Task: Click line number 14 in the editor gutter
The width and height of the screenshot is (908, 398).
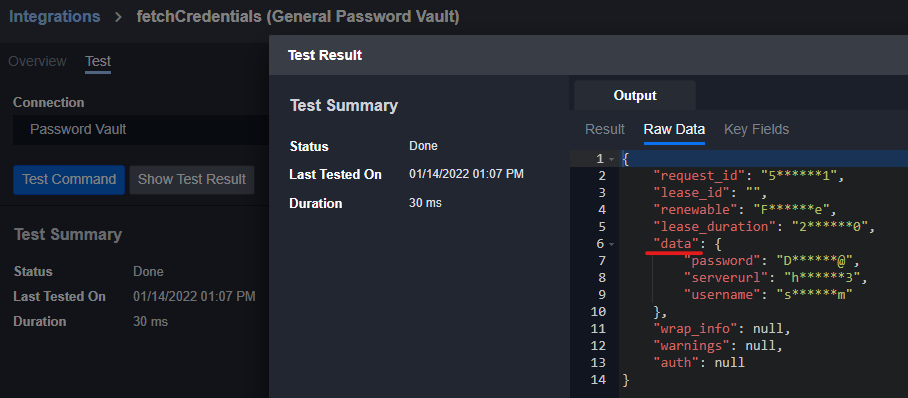Action: point(598,380)
